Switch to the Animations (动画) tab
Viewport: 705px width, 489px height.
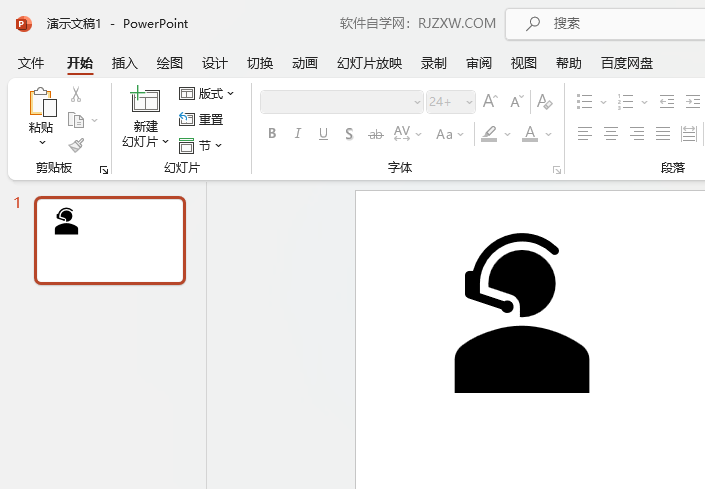305,63
